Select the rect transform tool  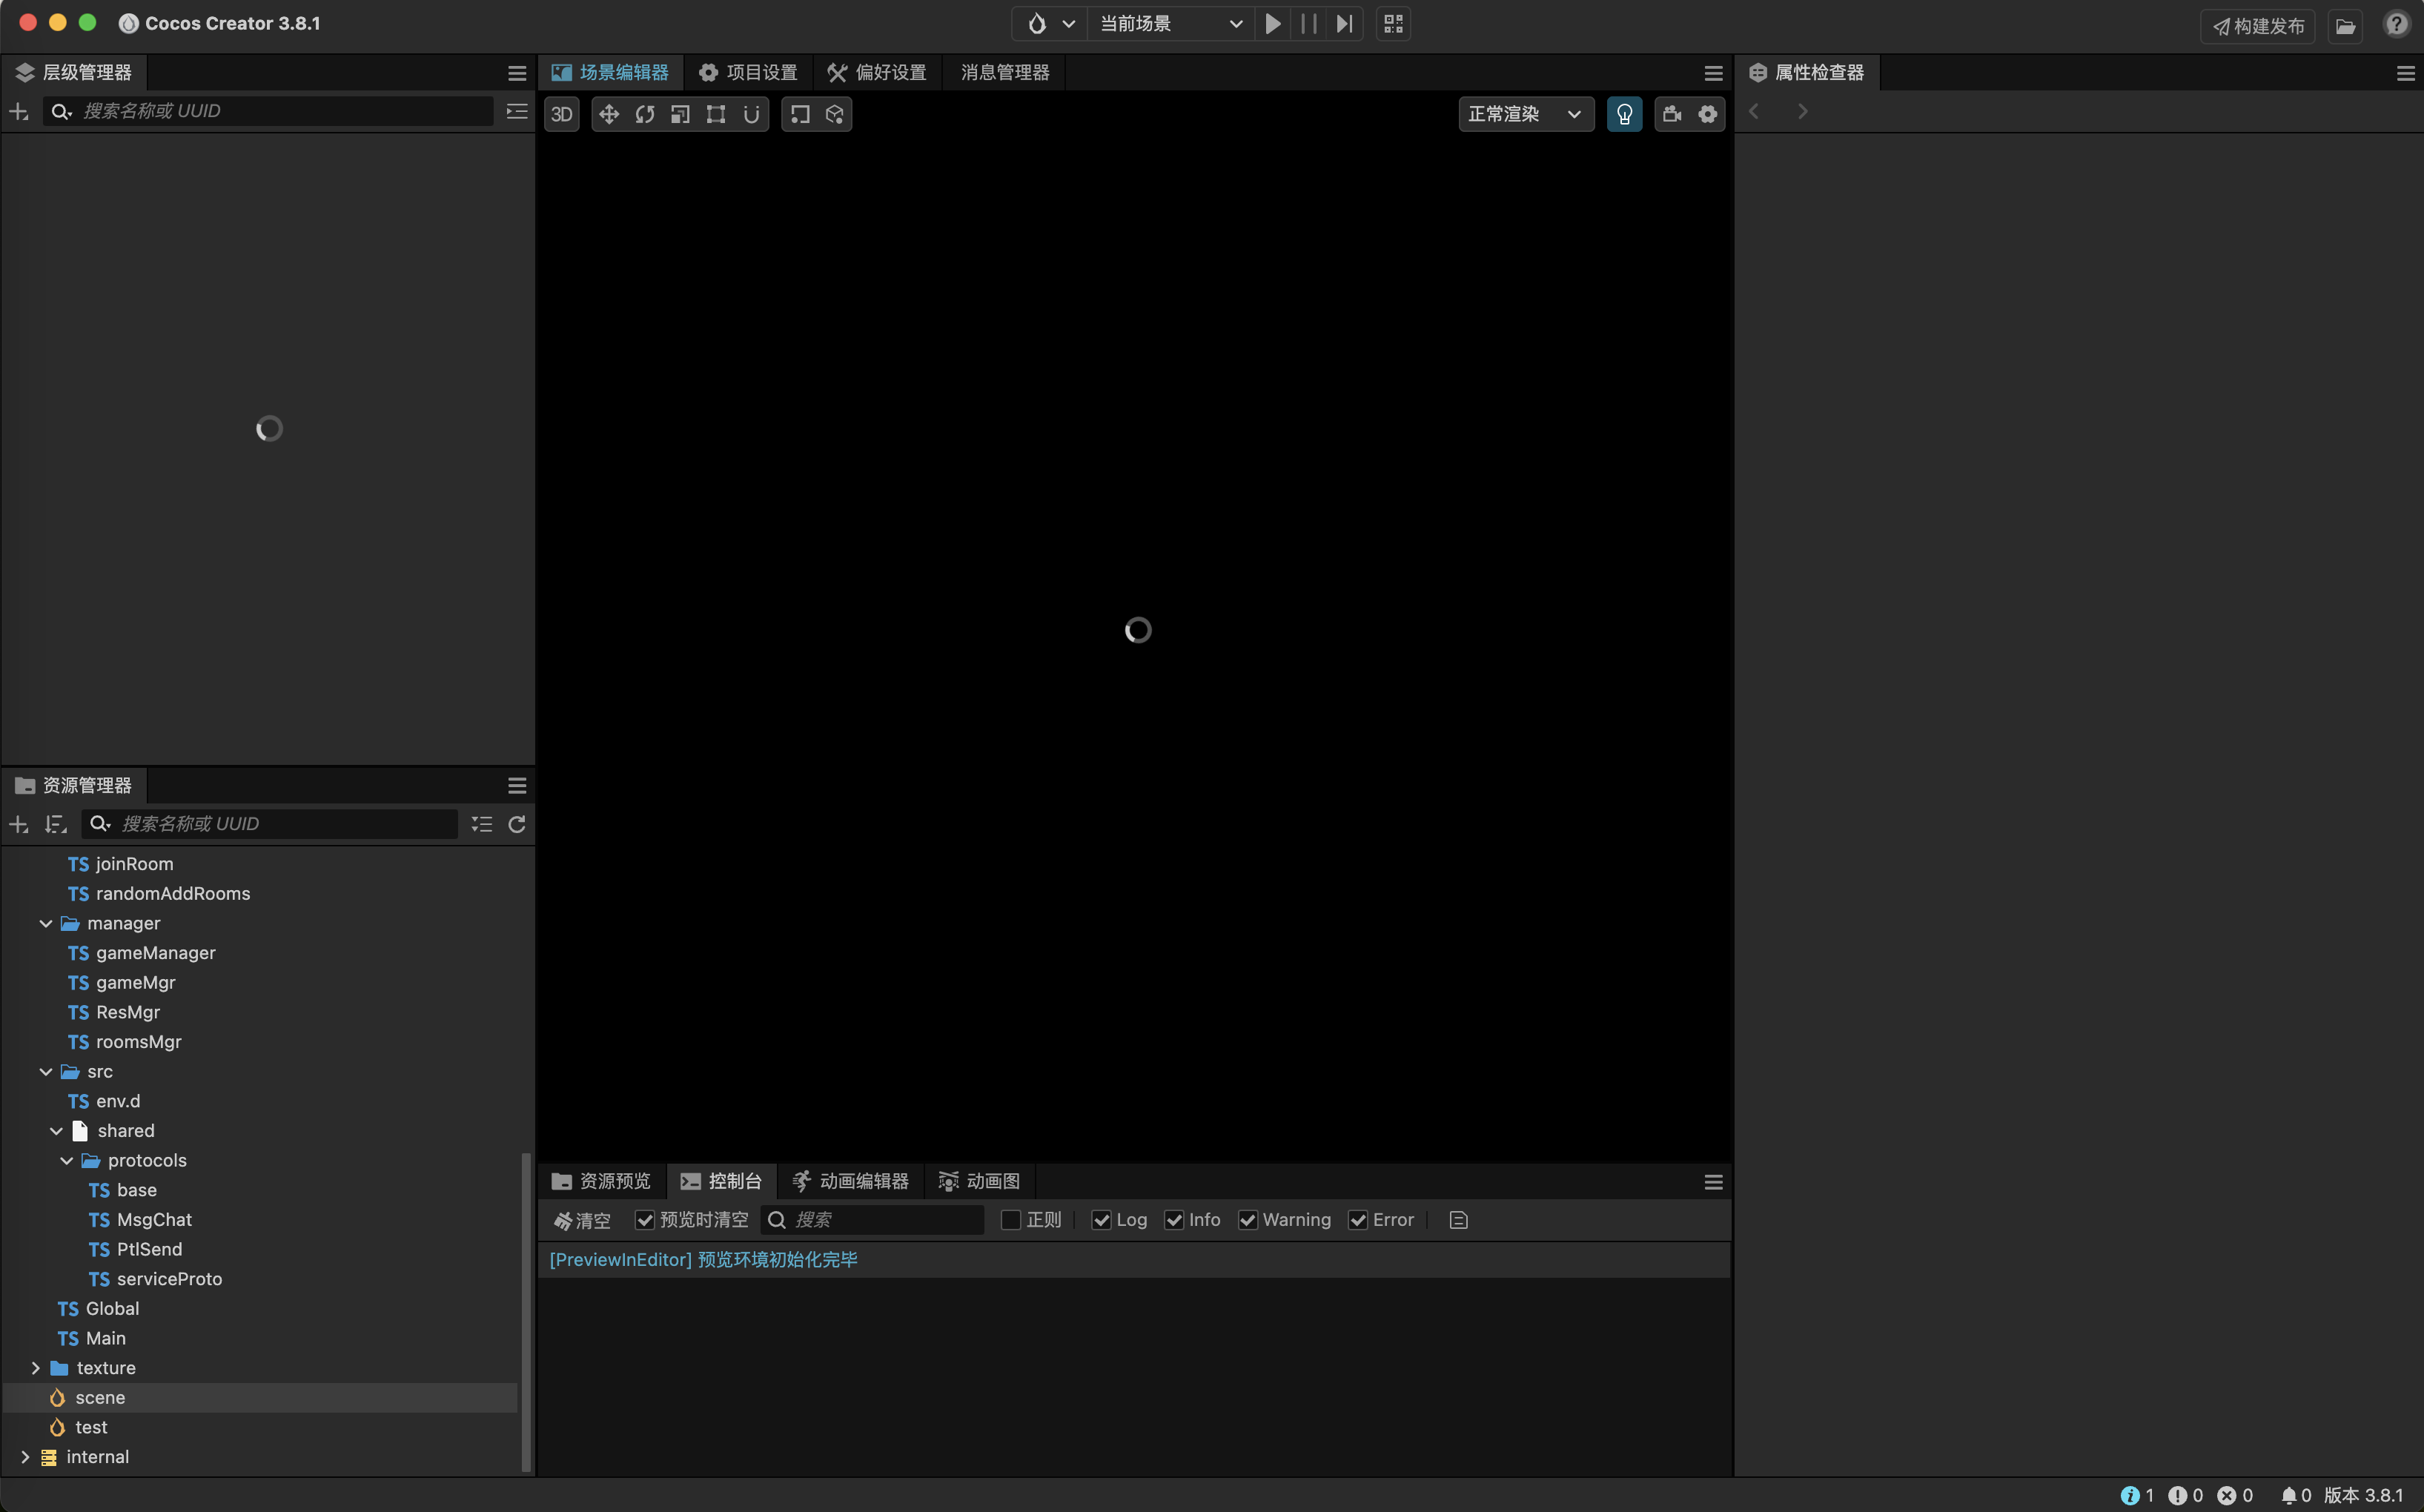(716, 114)
